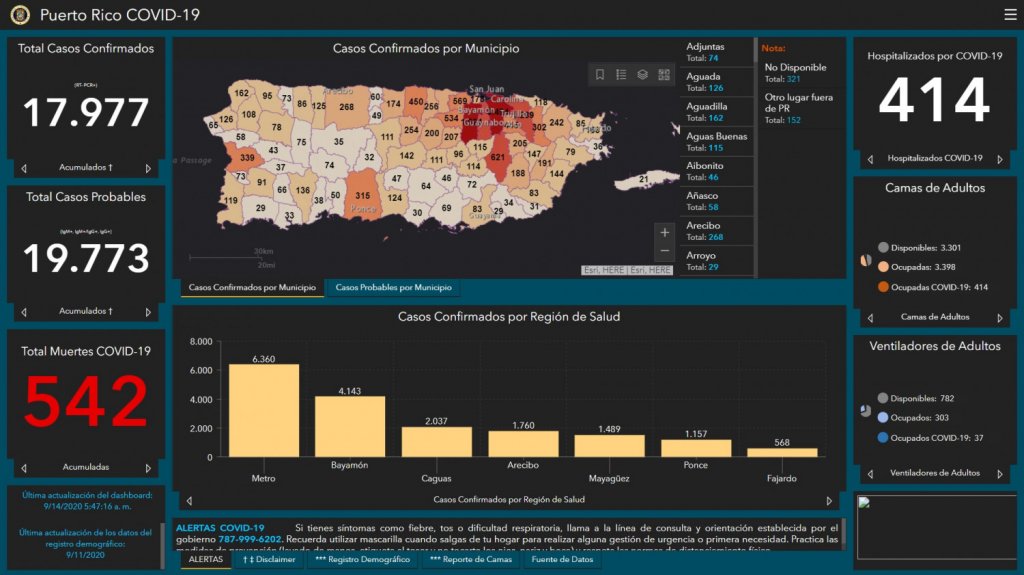
Task: Advance the Hospitalizados COVID-19 panel forward
Action: (998, 159)
